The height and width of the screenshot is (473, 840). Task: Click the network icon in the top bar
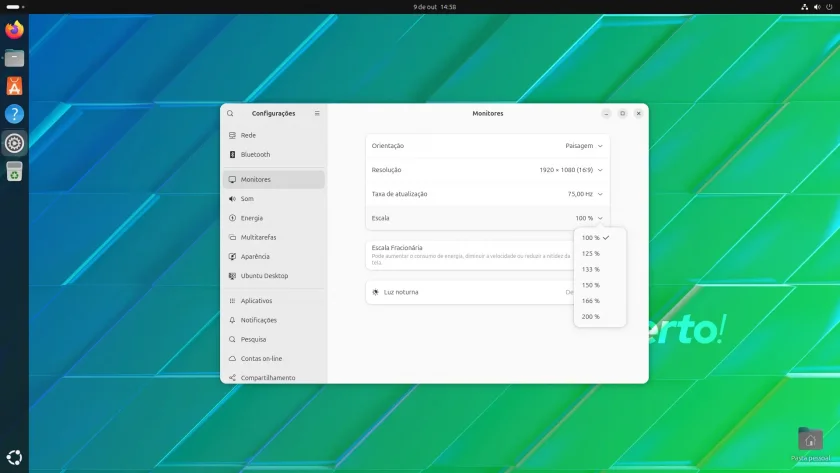point(805,7)
